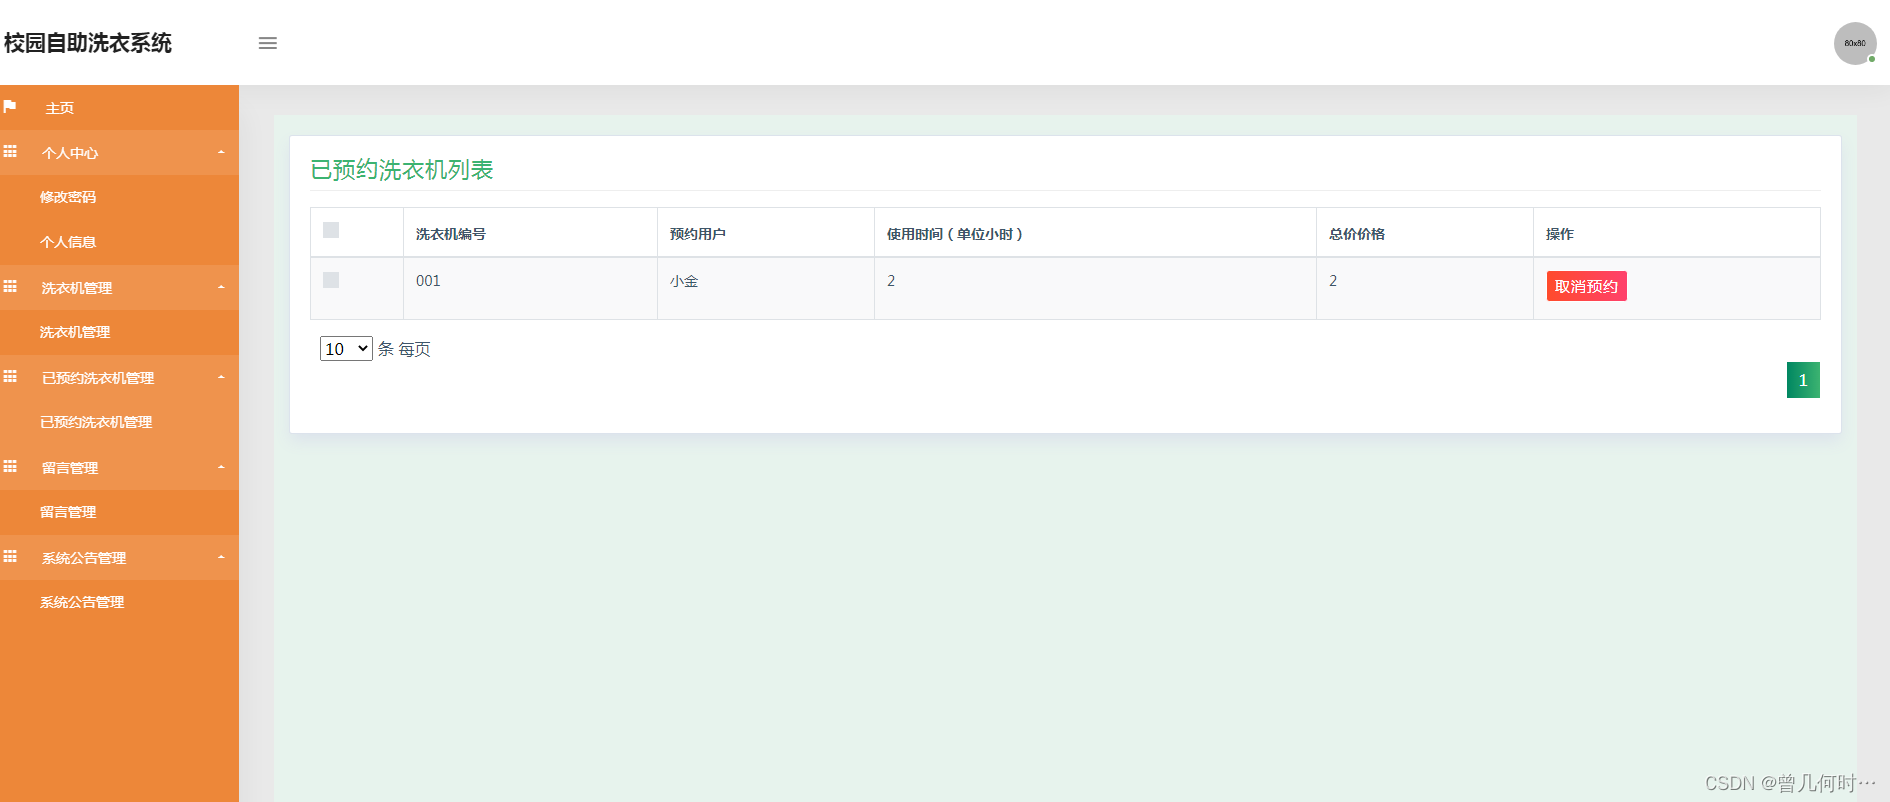Open 留言管理 submenu item
Viewport: 1890px width, 802px height.
[x=119, y=512]
